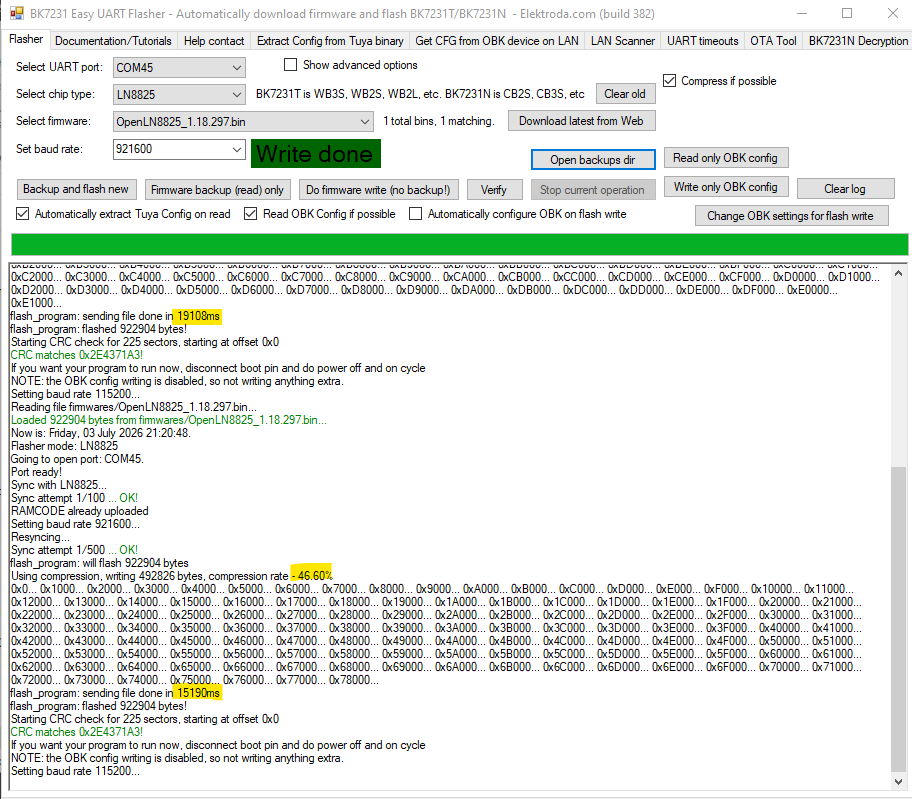Click 'Port ready!' log line
The width and height of the screenshot is (912, 799).
[x=36, y=472]
